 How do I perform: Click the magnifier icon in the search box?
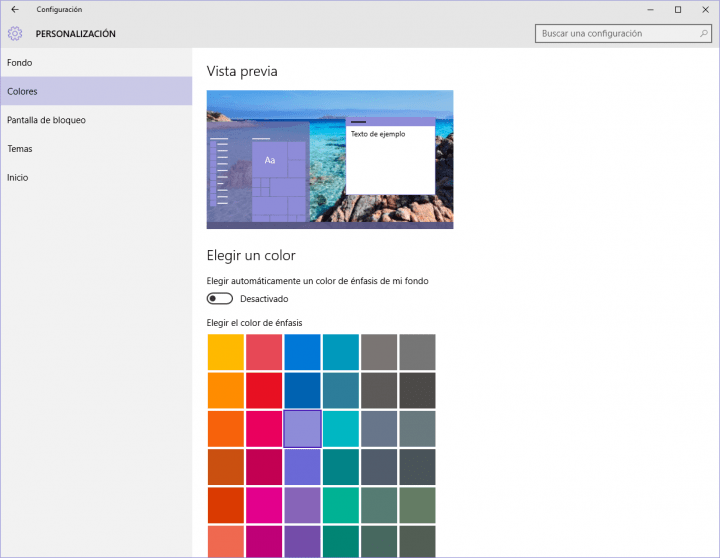(703, 34)
